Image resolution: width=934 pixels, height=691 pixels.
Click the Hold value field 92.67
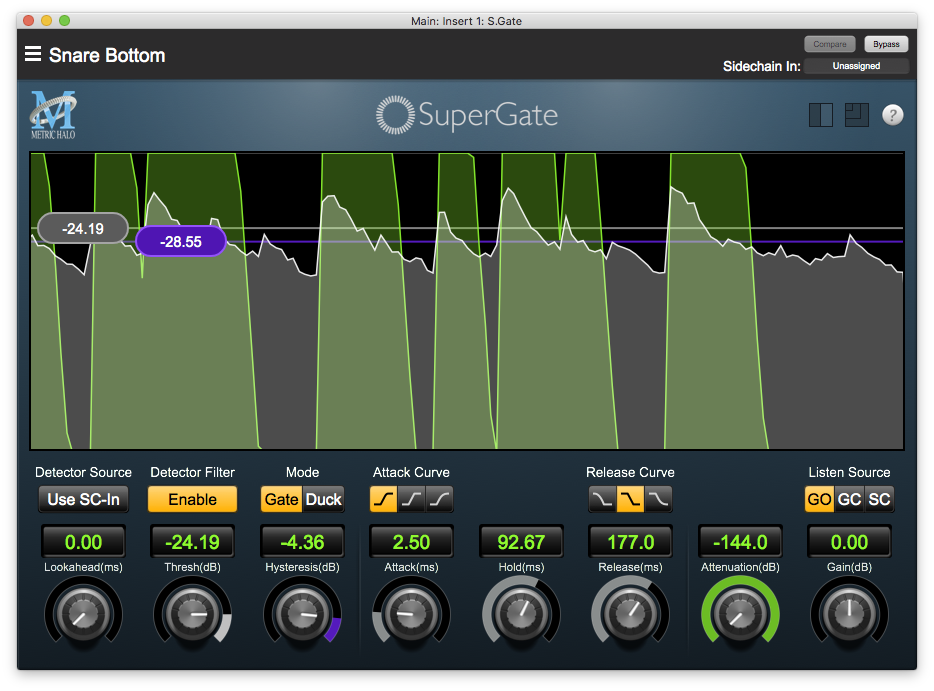(x=521, y=542)
